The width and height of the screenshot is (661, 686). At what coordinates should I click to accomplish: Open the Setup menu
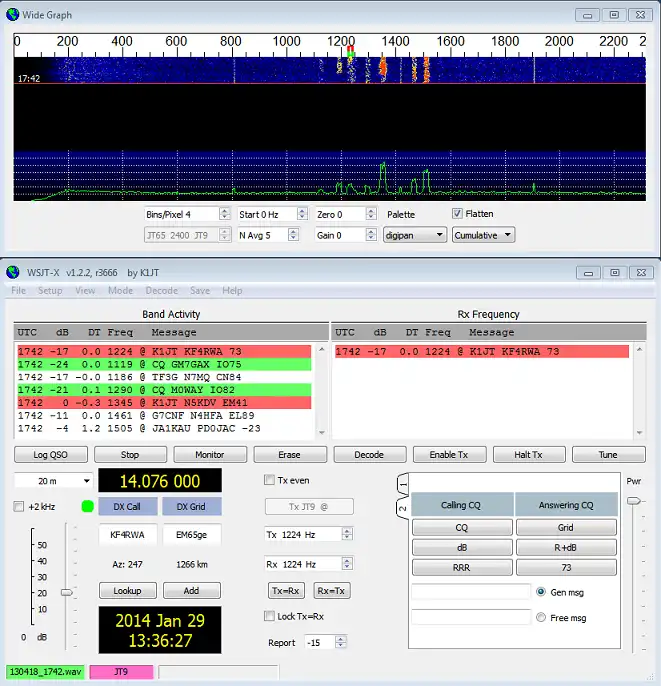(50, 291)
